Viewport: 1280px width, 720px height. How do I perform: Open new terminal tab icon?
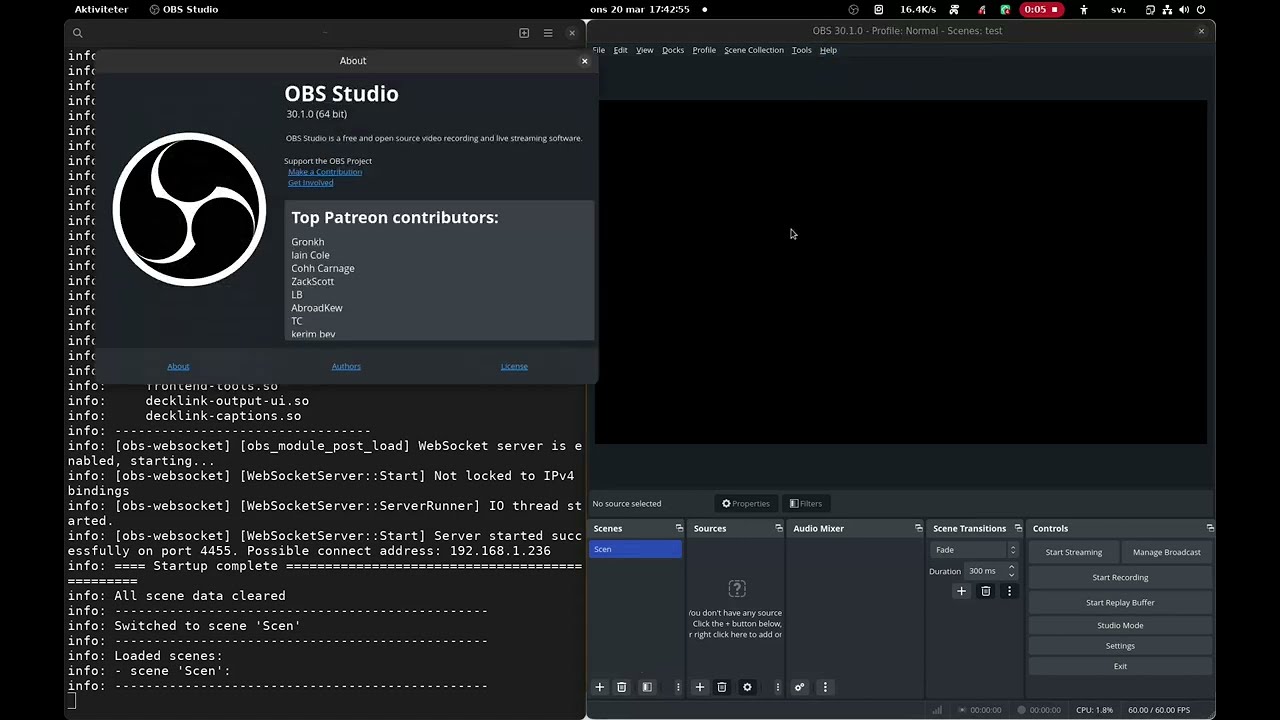(524, 33)
